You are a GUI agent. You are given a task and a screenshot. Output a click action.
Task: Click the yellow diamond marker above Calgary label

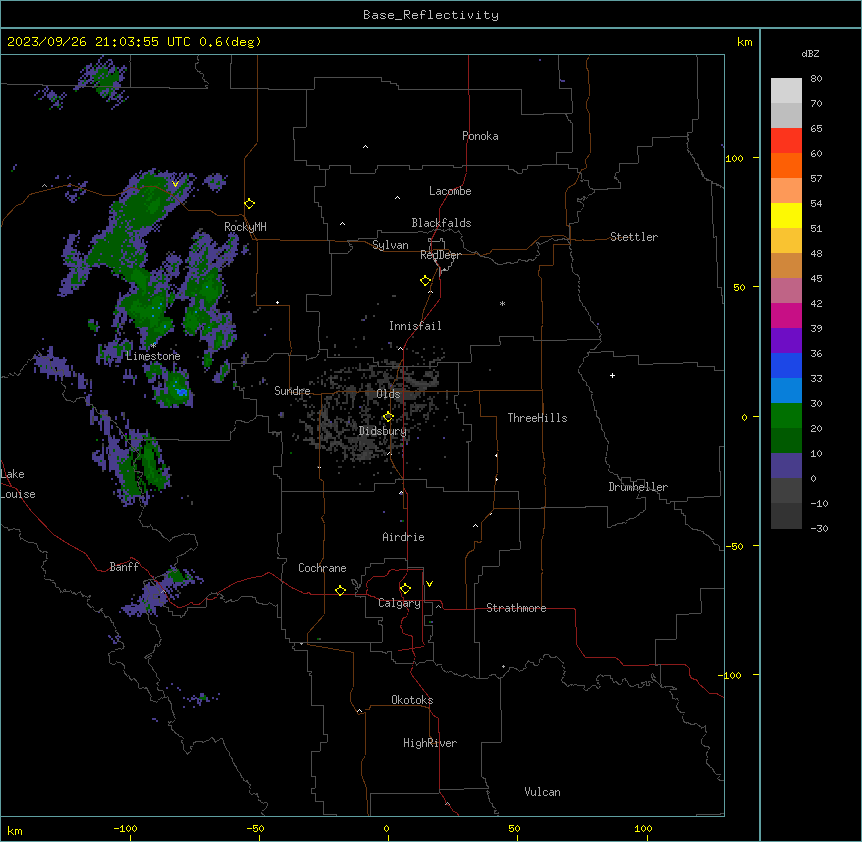406,589
